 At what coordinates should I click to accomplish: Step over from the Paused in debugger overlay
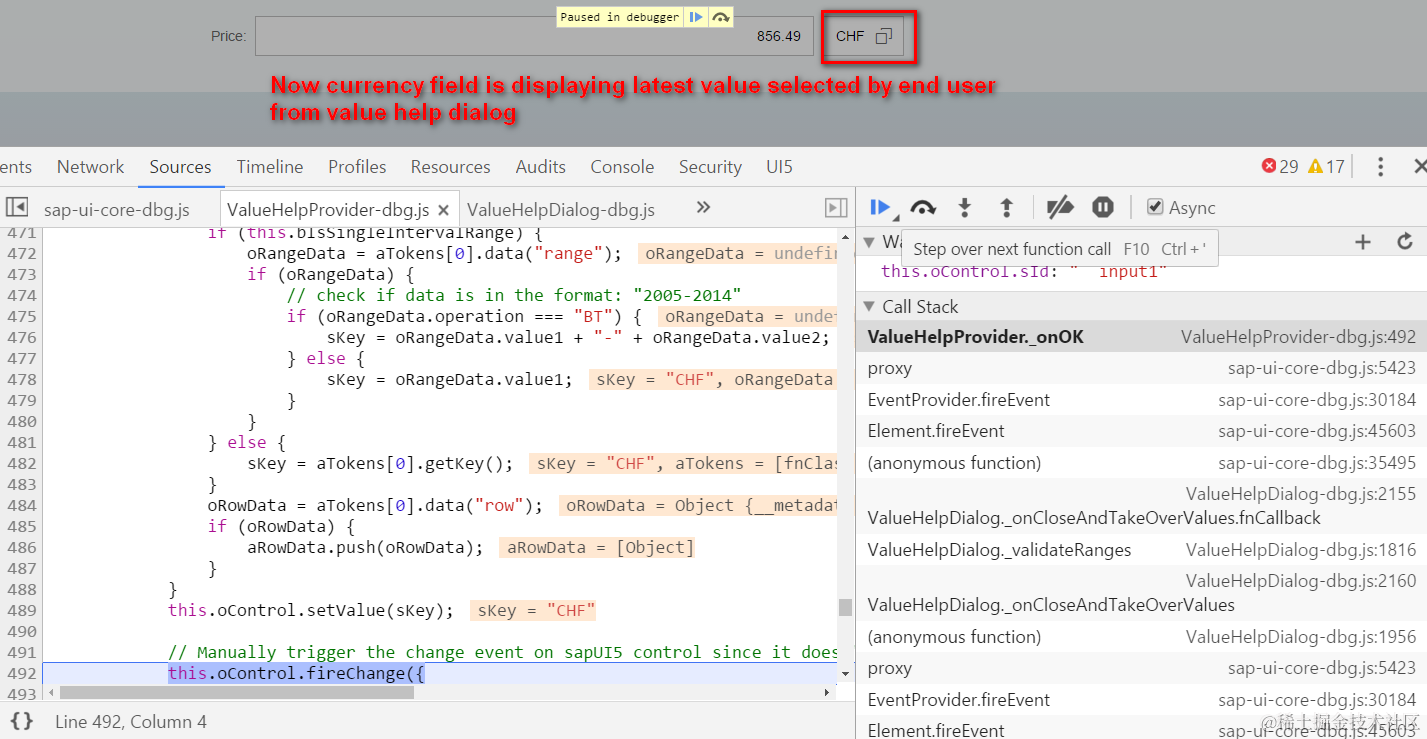tap(720, 17)
